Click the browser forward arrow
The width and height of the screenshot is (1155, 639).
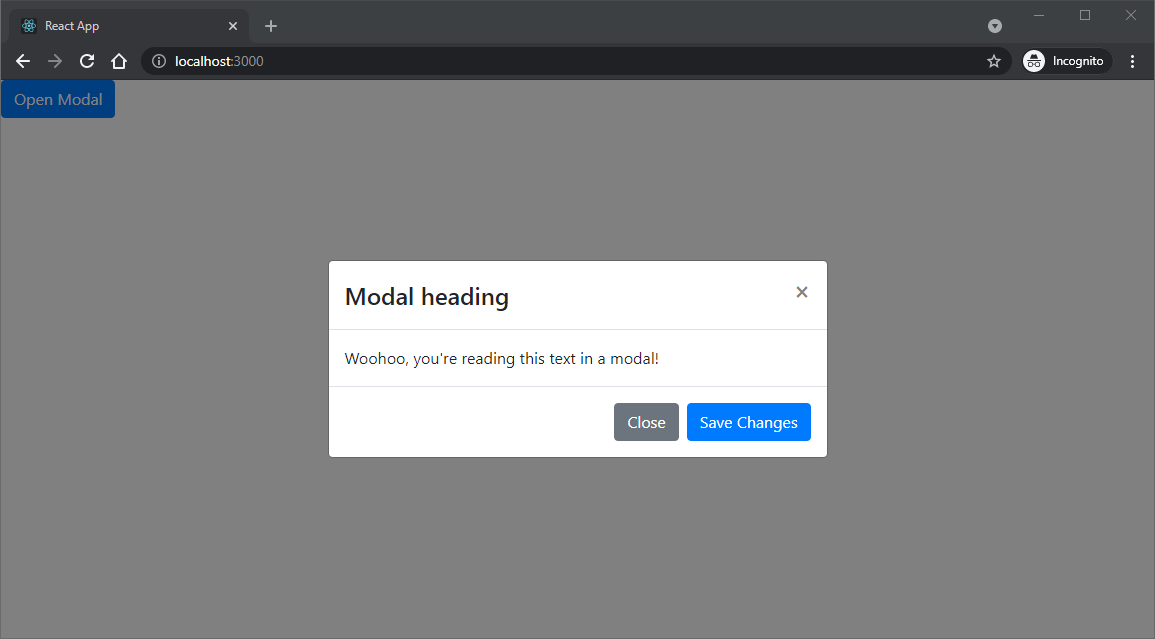55,61
